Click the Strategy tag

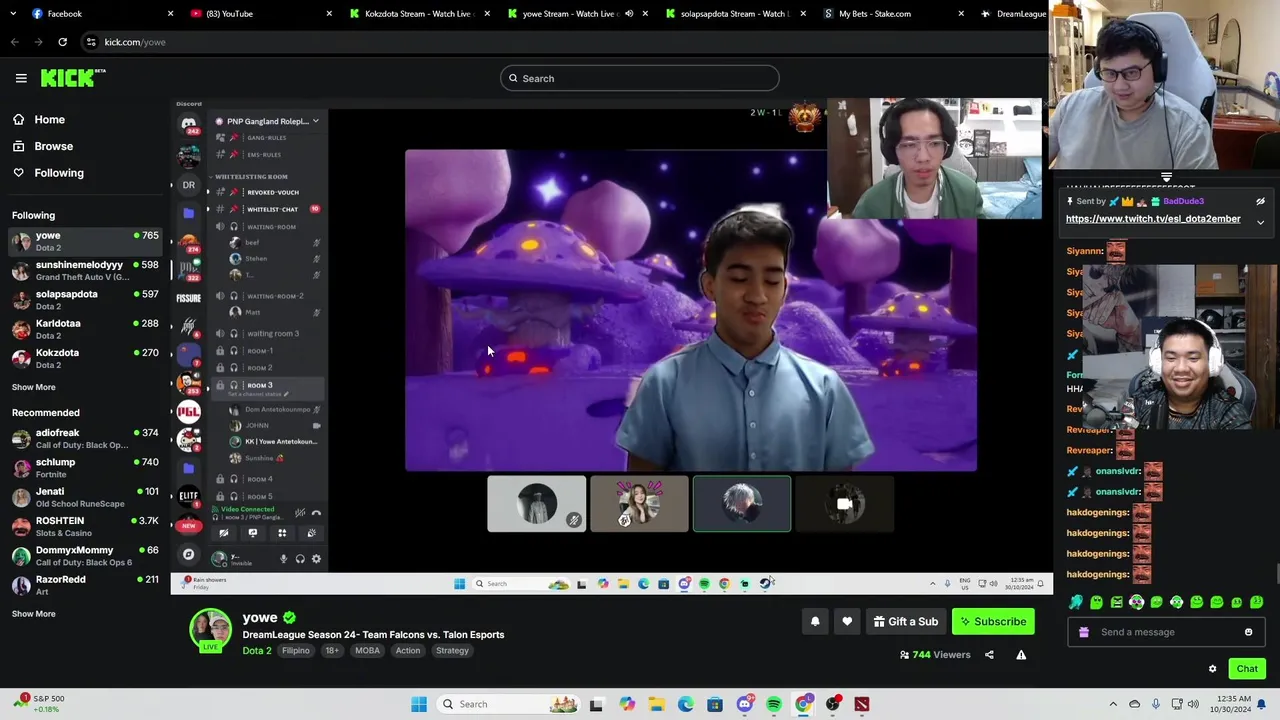(x=452, y=651)
